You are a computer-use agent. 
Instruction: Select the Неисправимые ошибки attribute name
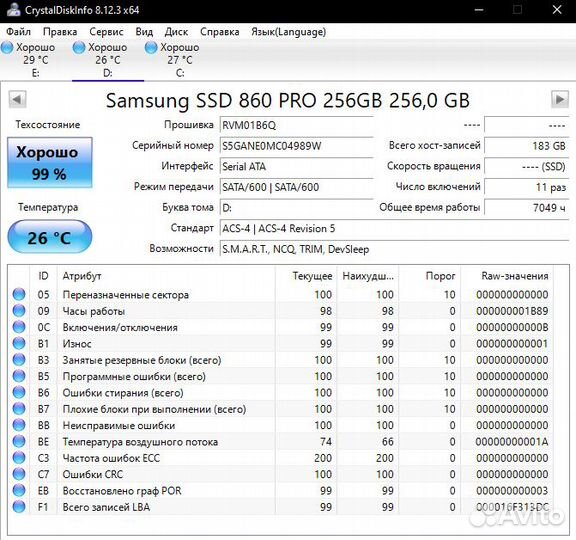119,425
